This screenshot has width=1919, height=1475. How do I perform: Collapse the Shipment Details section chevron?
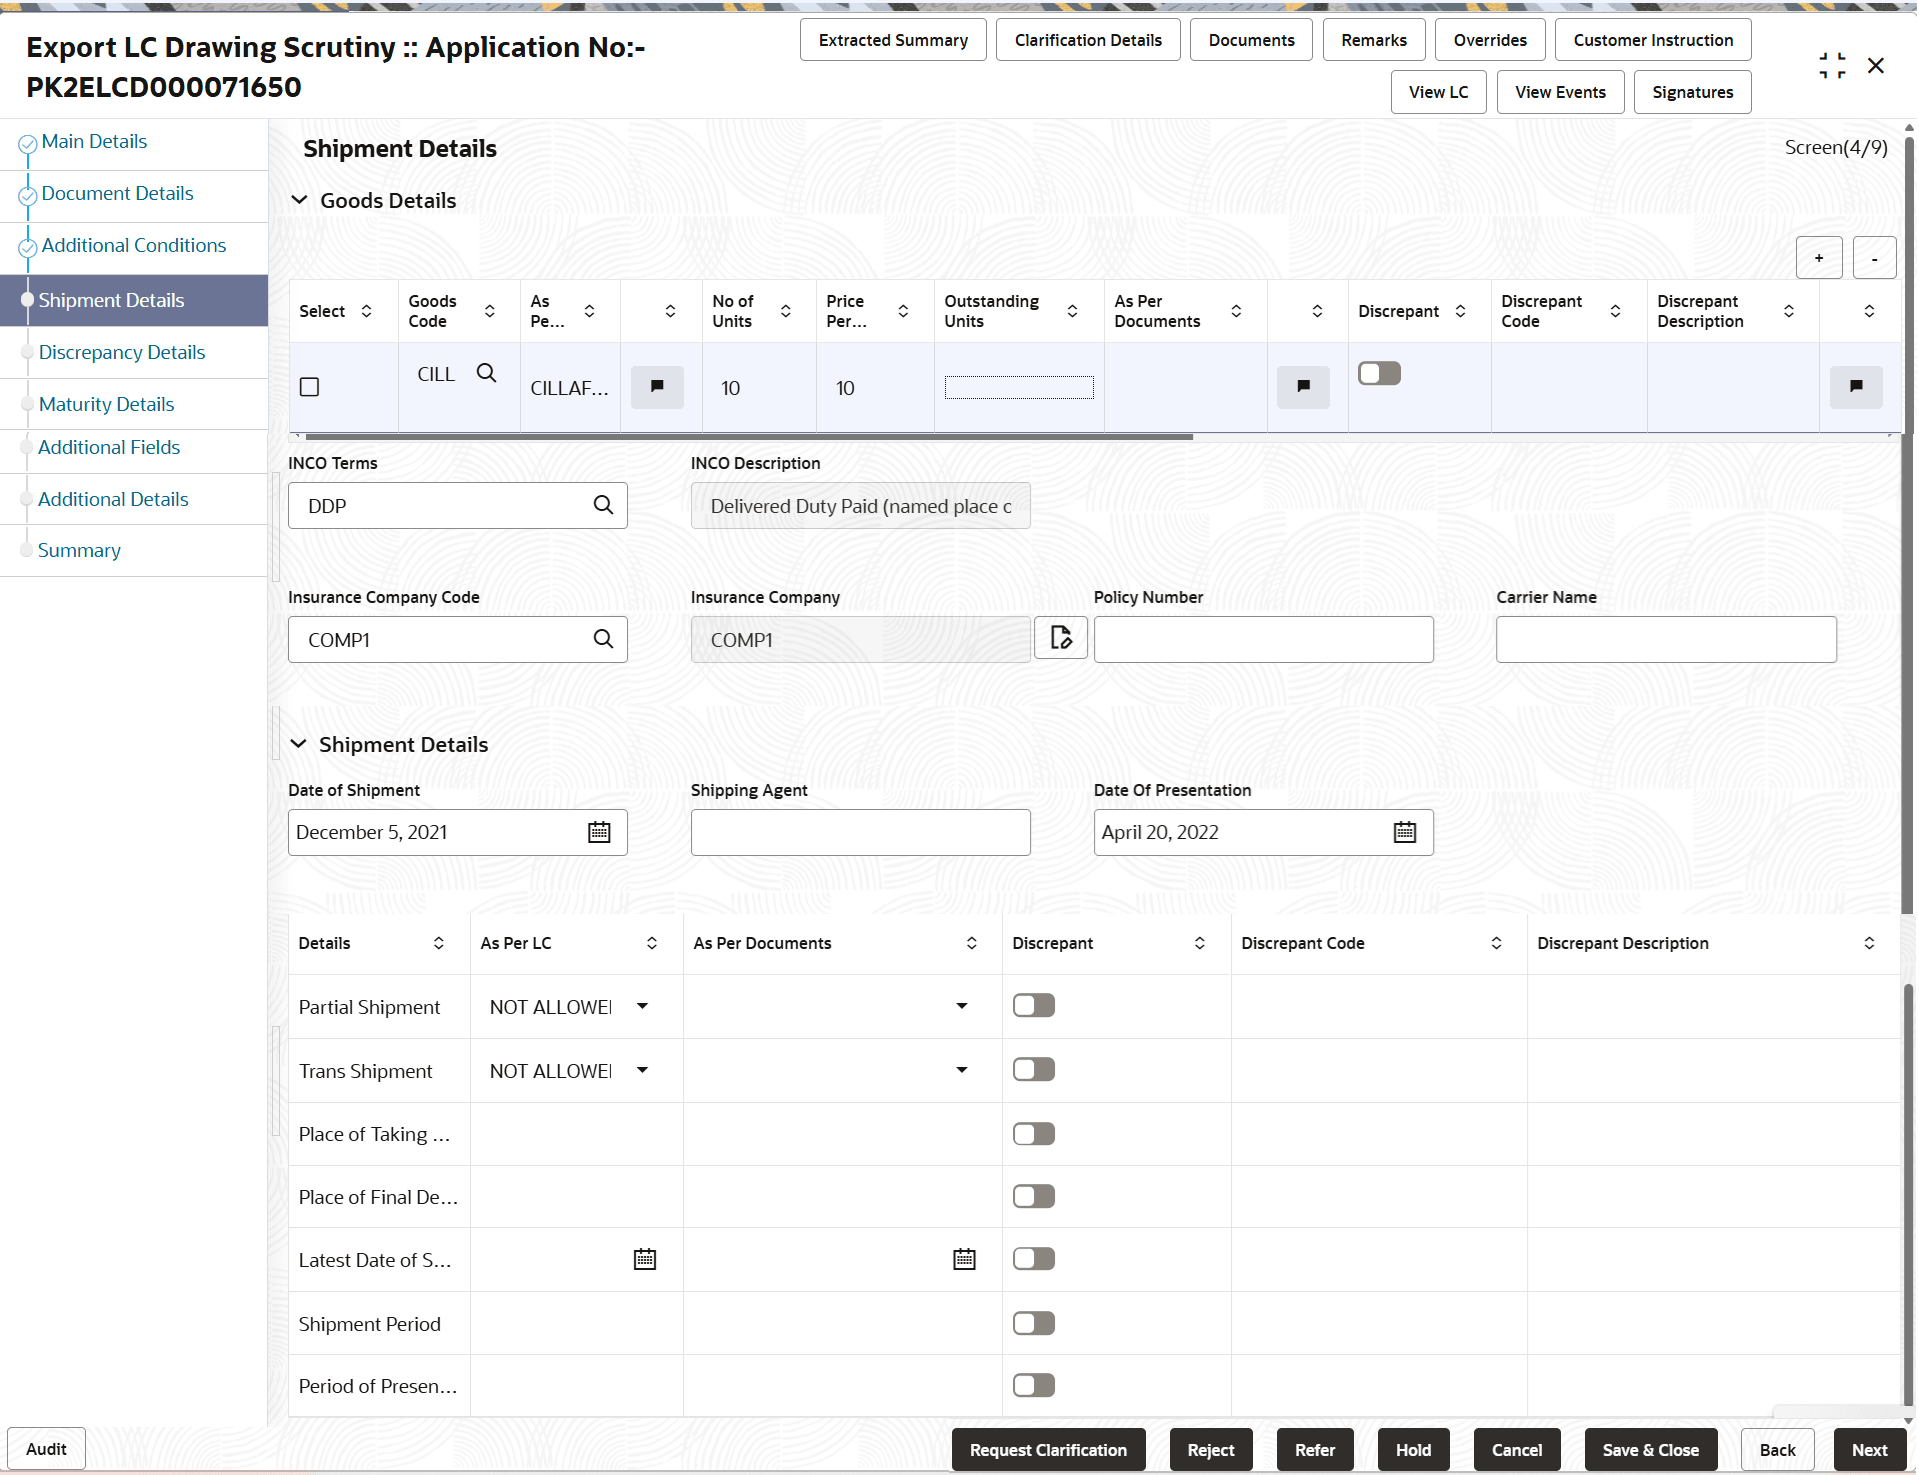[x=299, y=744]
